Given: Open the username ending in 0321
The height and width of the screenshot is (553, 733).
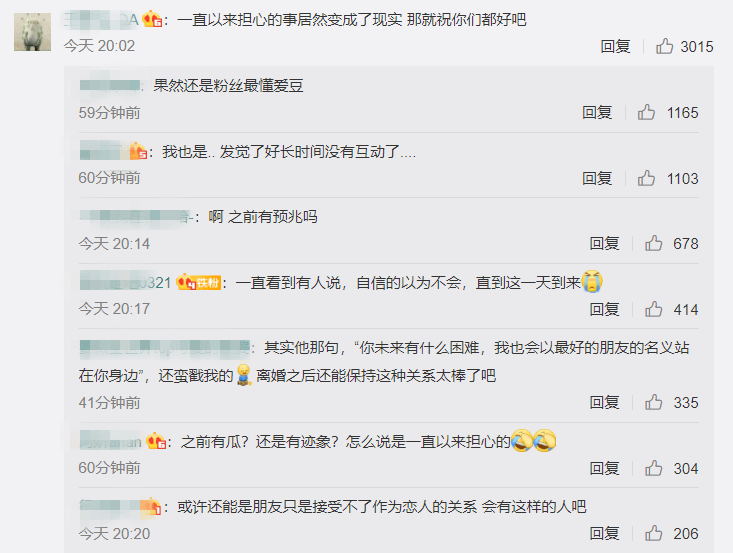Looking at the screenshot, I should [125, 282].
